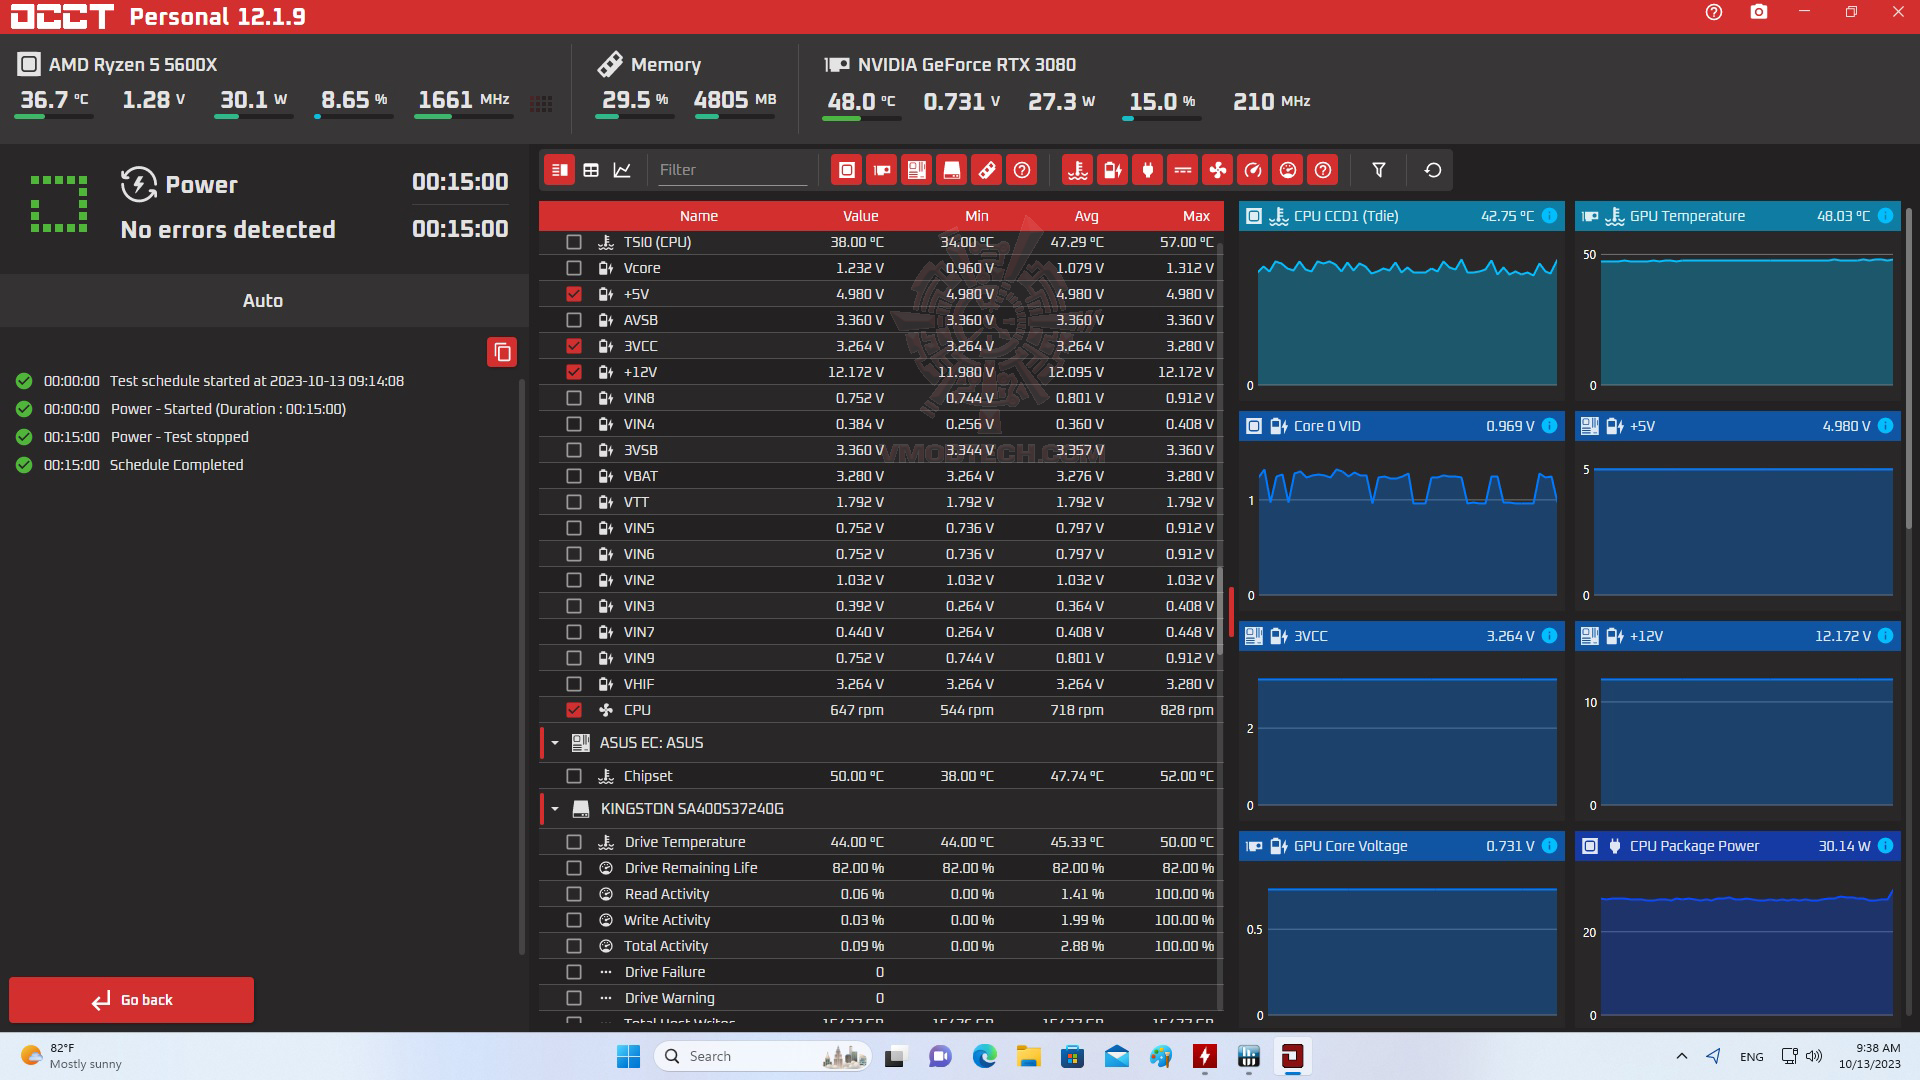Toggle the motherboard hardware filter icon
Screen dimensions: 1920x1080
916,170
